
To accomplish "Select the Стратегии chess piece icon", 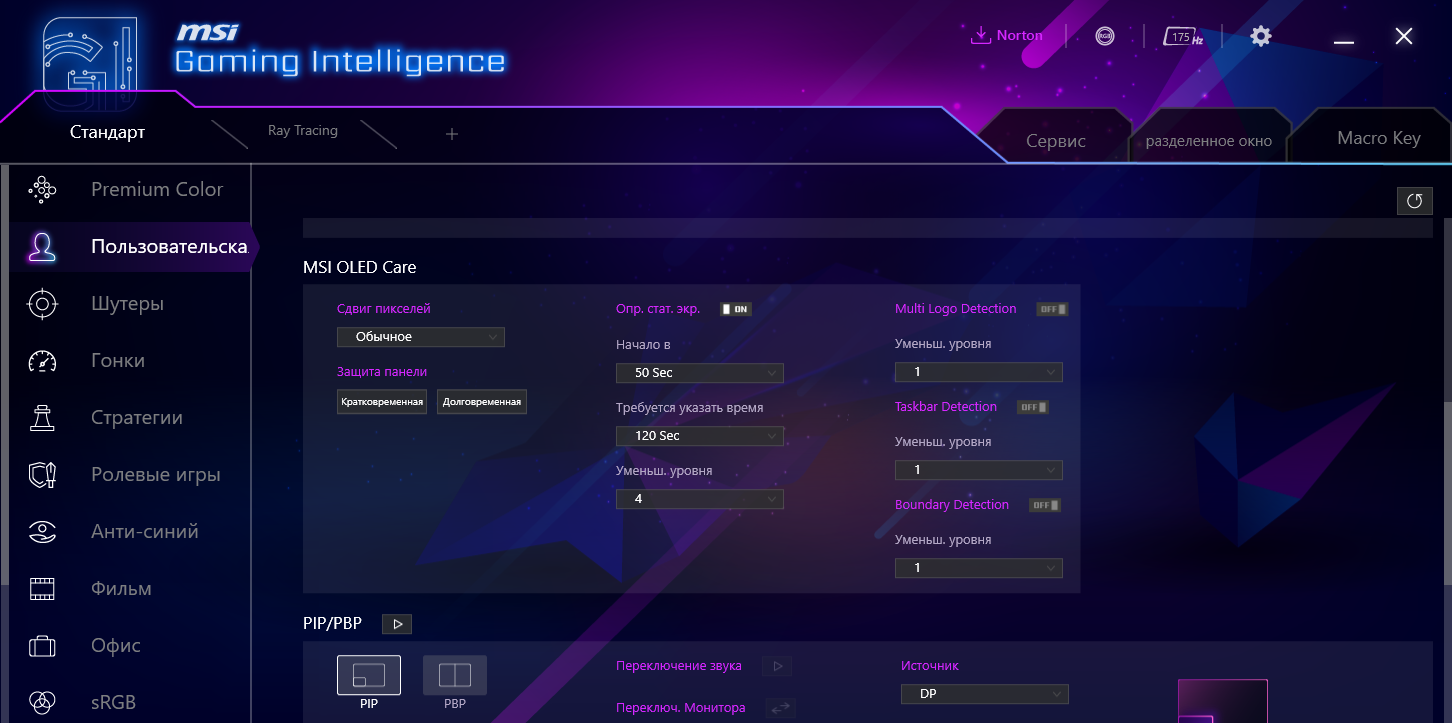I will 42,417.
